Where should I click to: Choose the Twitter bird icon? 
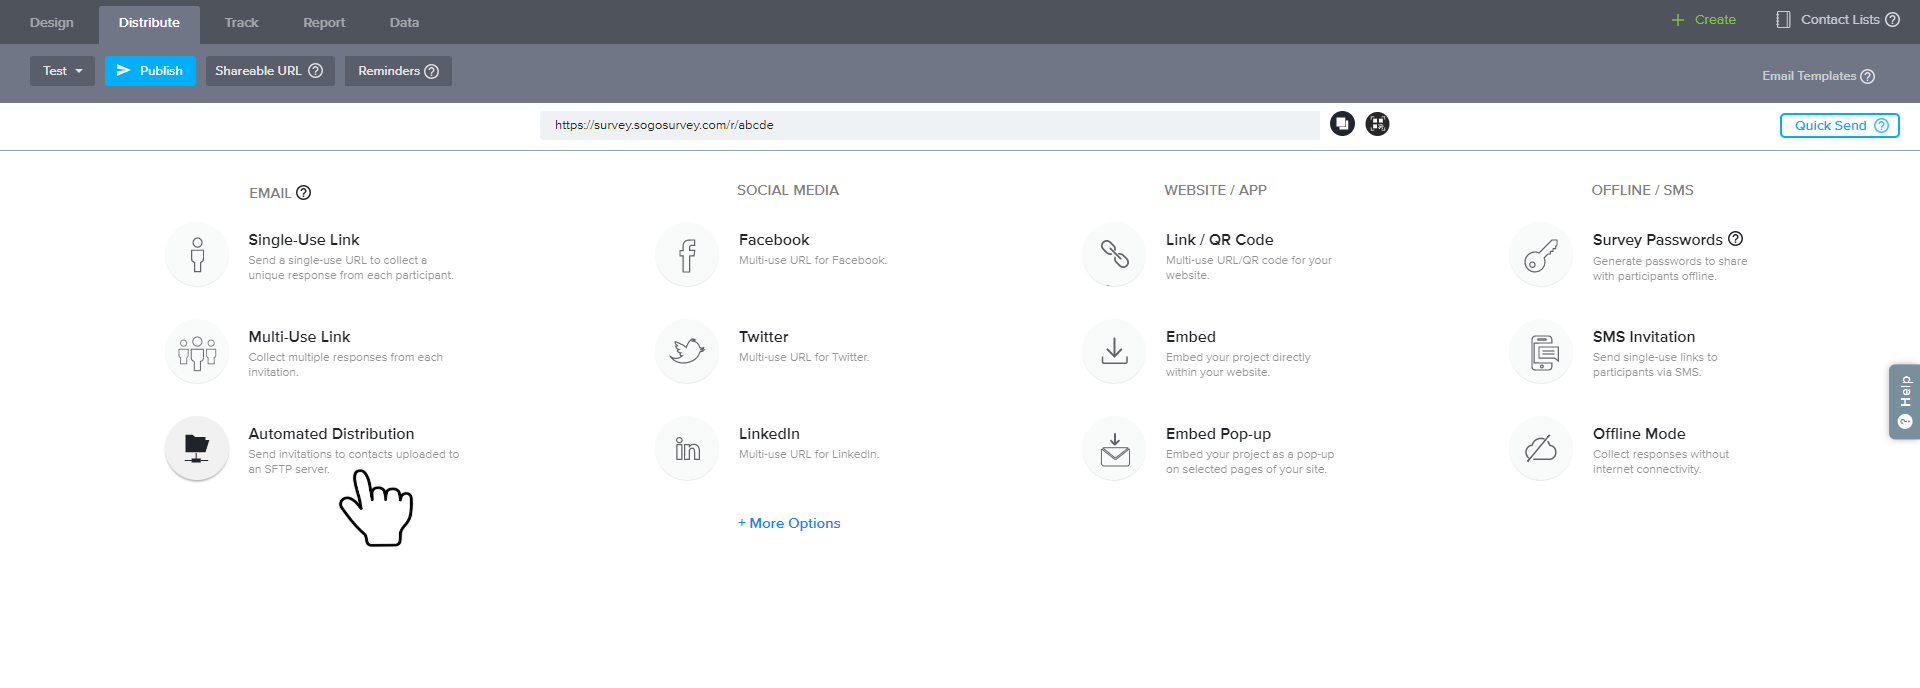[x=687, y=352]
